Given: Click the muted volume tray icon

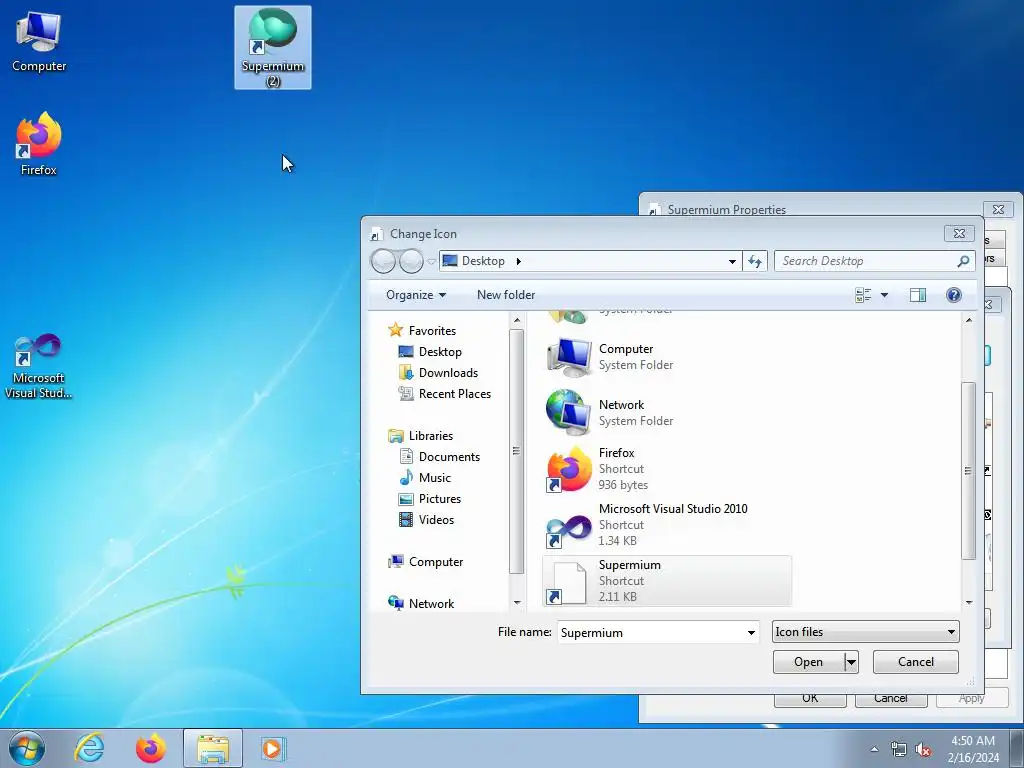Looking at the screenshot, I should click(x=923, y=750).
